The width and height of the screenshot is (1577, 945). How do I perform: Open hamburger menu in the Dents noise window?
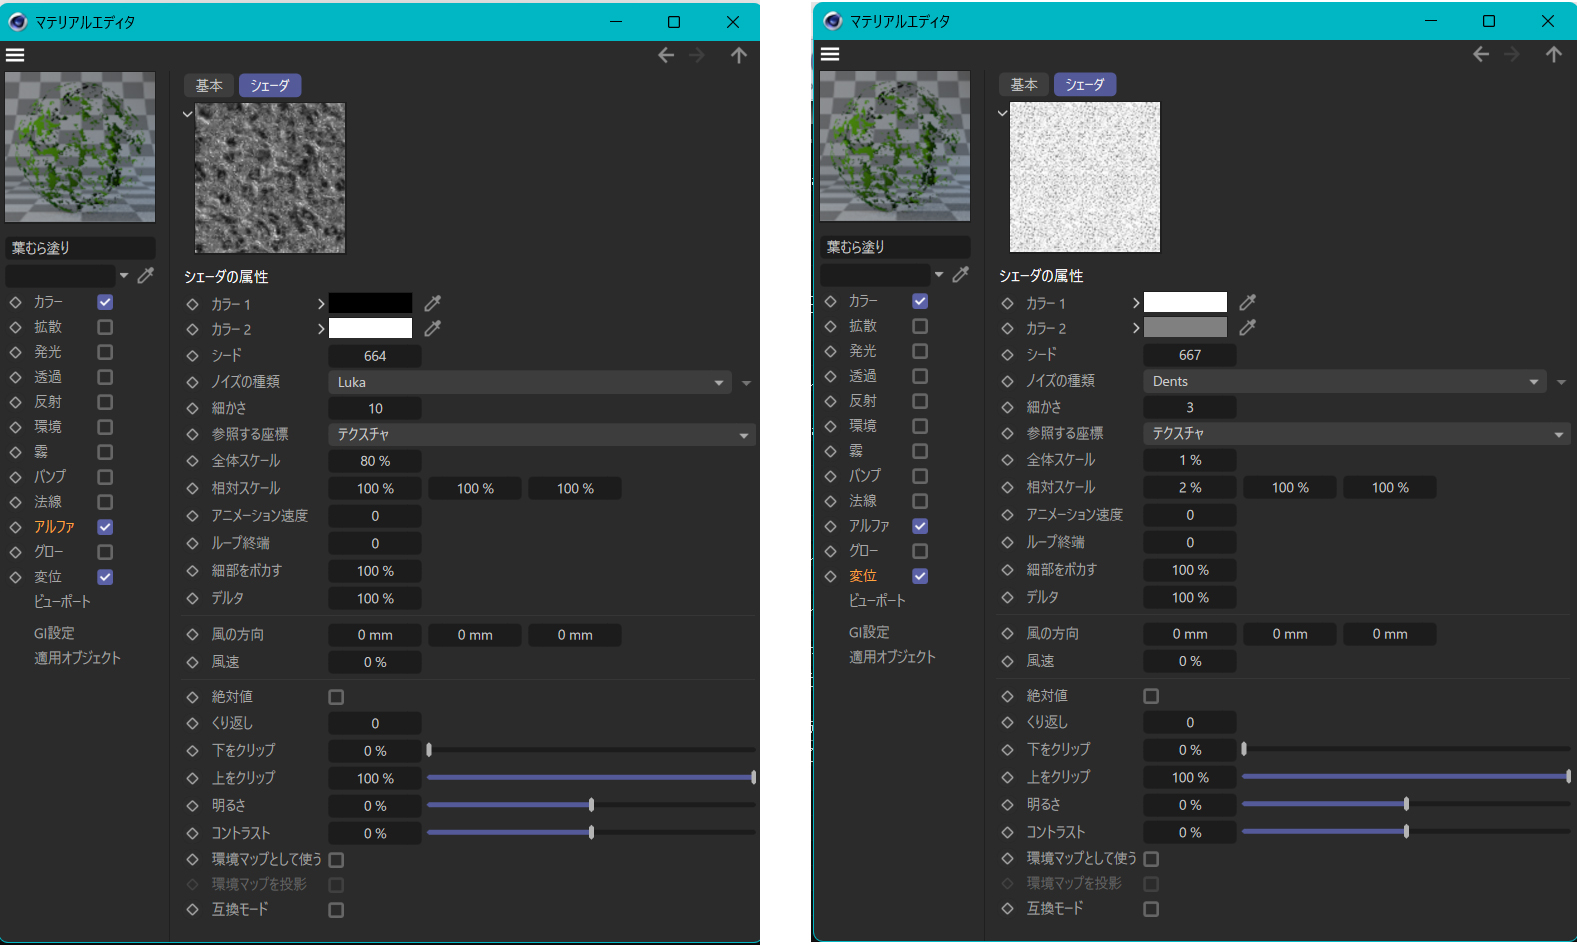click(830, 54)
